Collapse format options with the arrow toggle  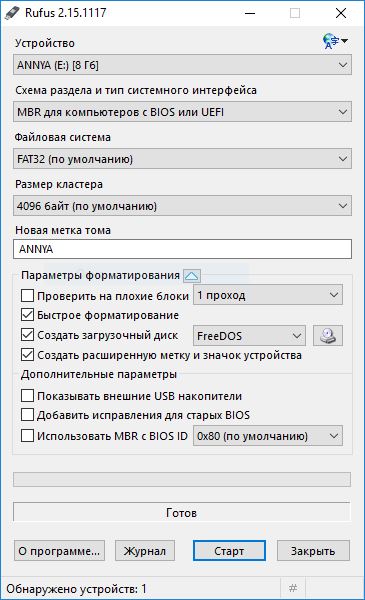pos(192,275)
